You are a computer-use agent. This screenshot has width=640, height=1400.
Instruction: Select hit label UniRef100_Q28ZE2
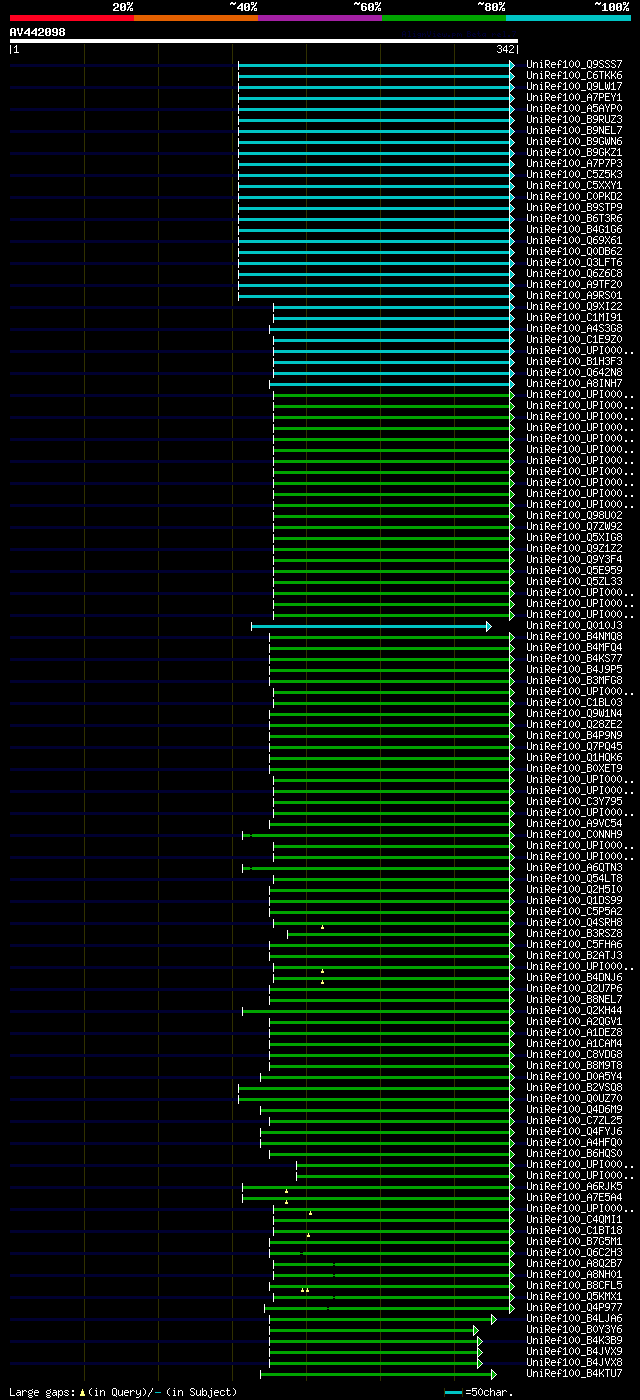[574, 724]
